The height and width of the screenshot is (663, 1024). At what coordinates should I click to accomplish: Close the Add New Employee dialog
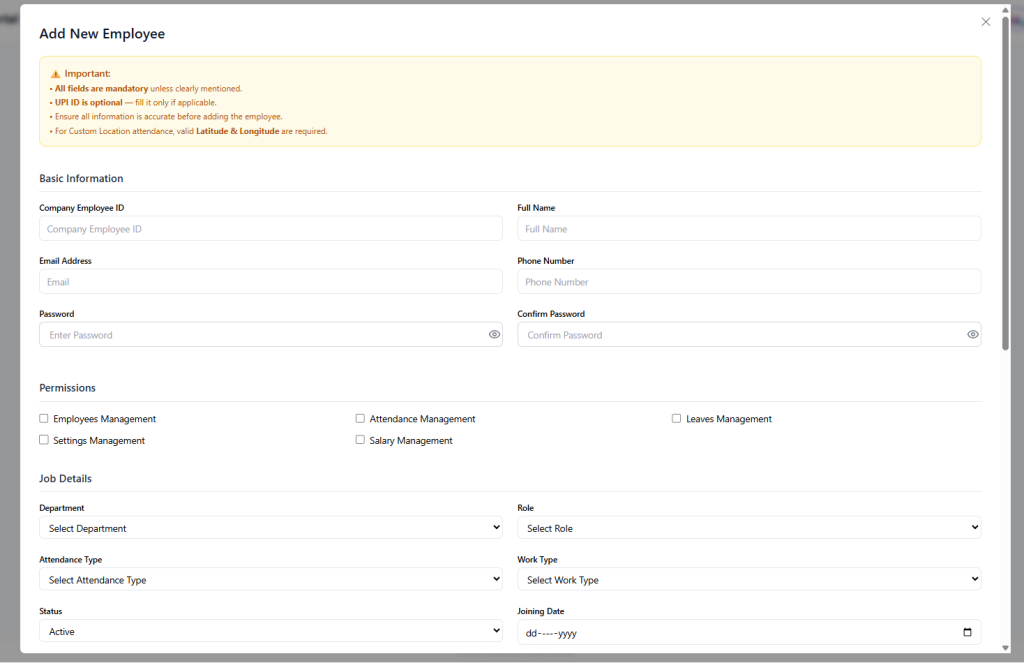(985, 22)
